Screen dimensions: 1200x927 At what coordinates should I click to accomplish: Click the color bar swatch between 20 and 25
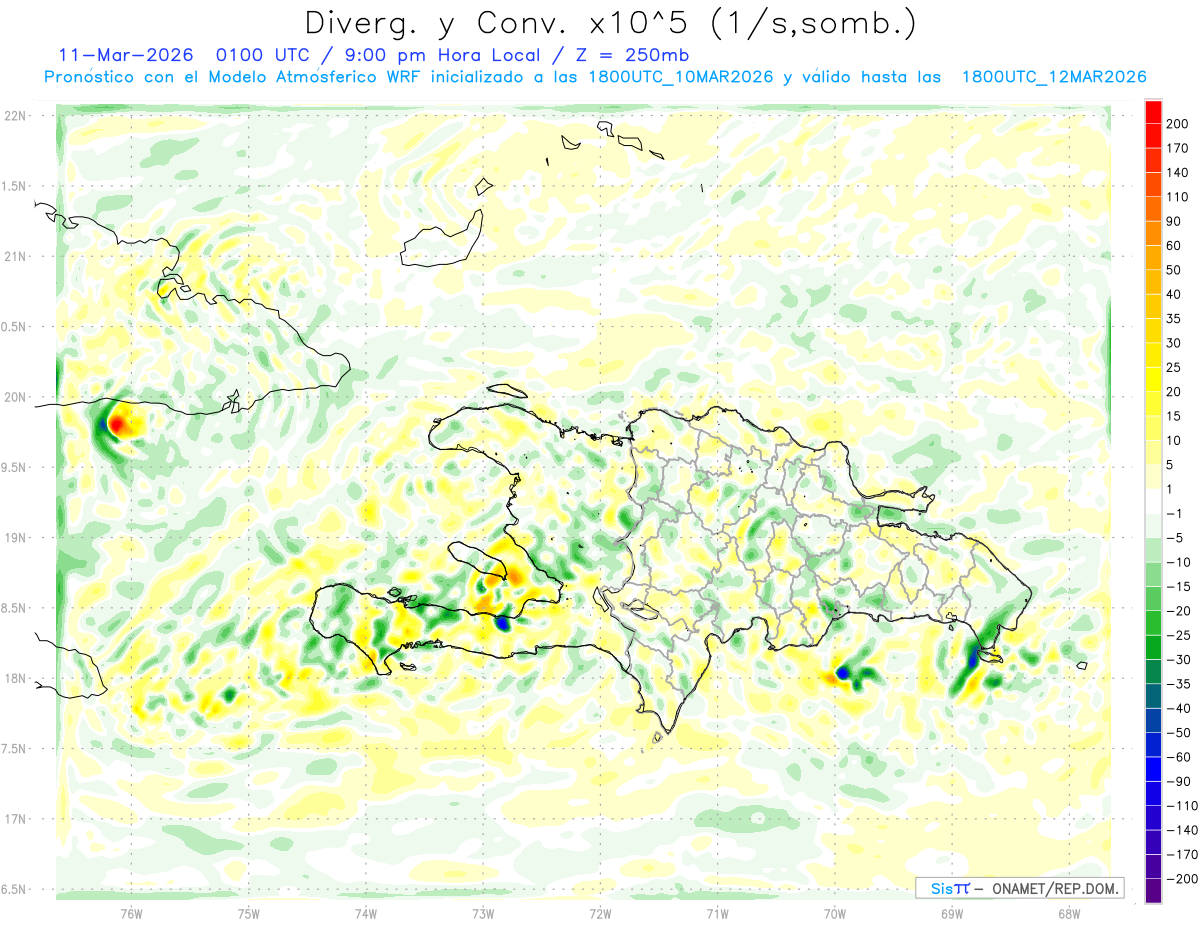click(x=1153, y=380)
